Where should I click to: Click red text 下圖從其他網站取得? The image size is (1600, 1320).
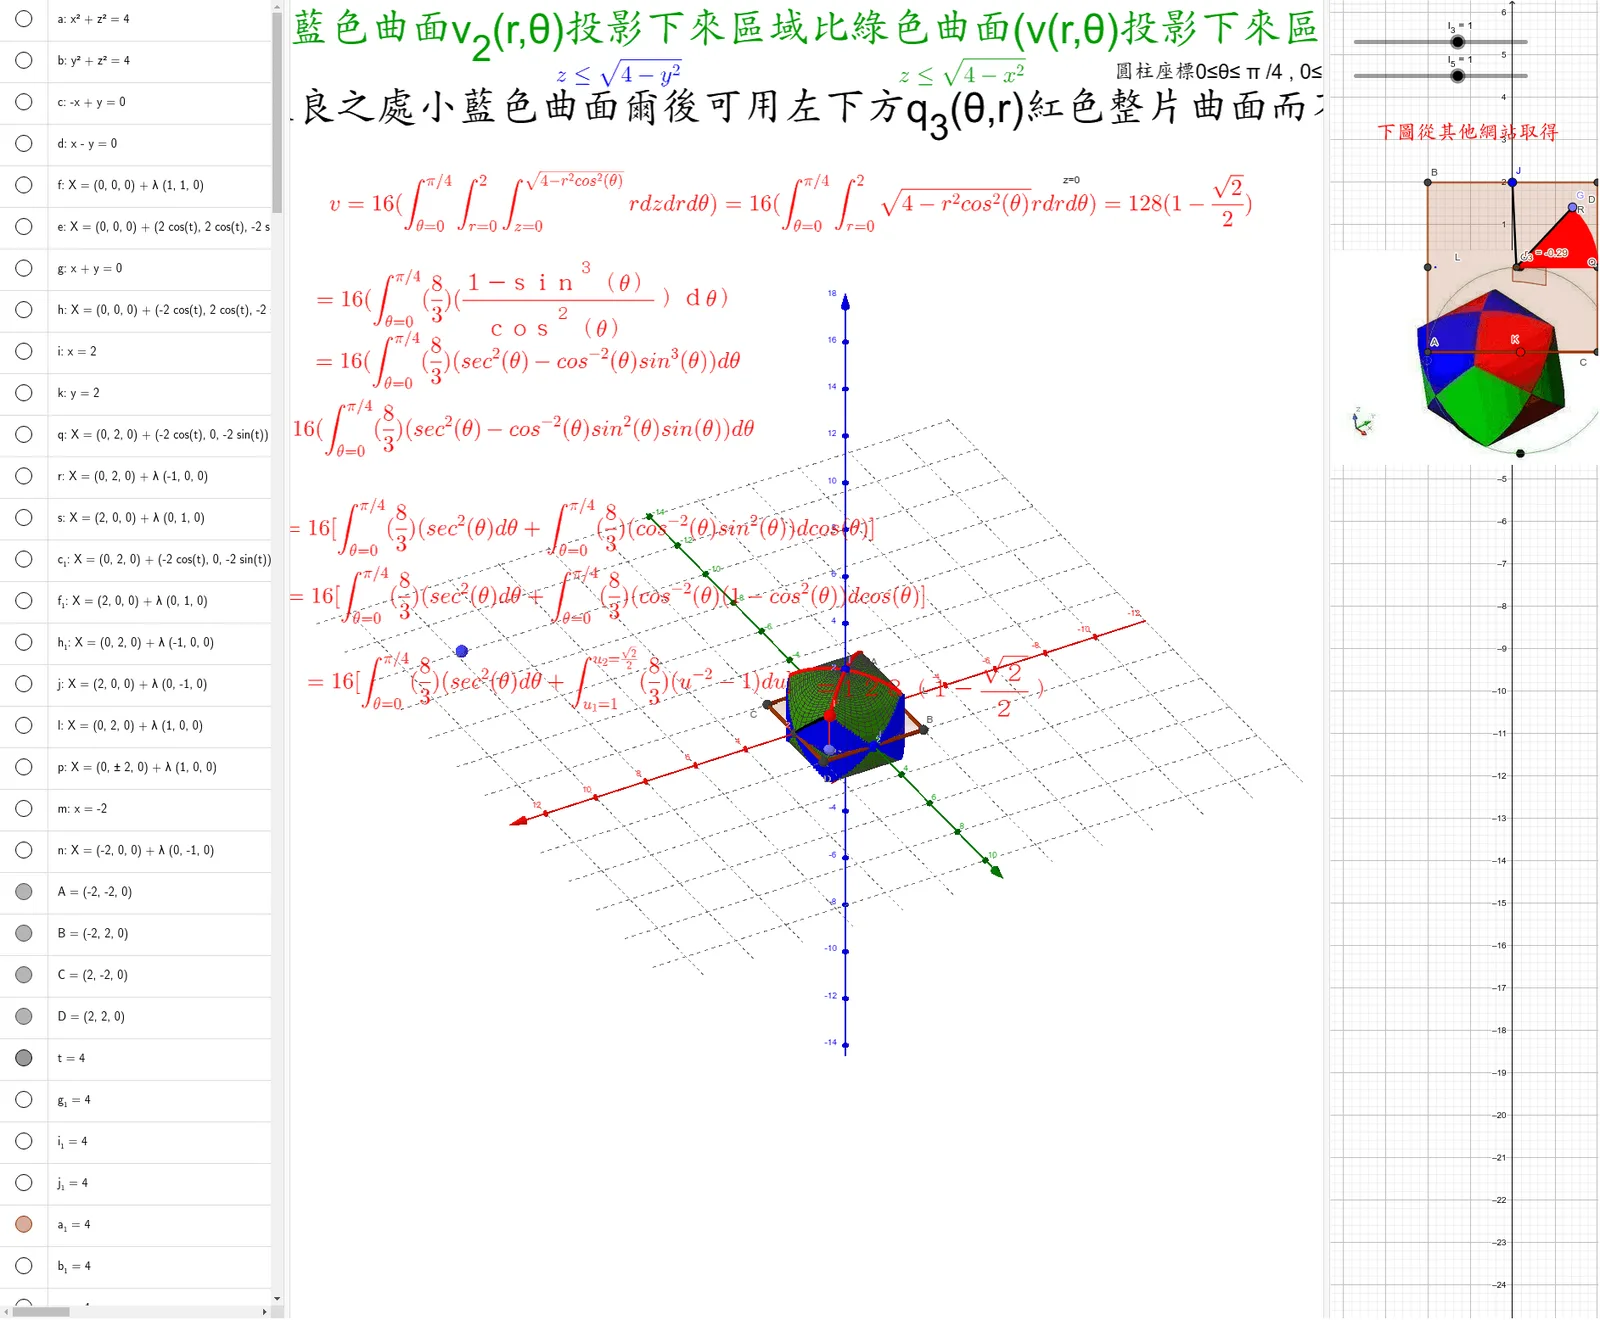pyautogui.click(x=1467, y=132)
